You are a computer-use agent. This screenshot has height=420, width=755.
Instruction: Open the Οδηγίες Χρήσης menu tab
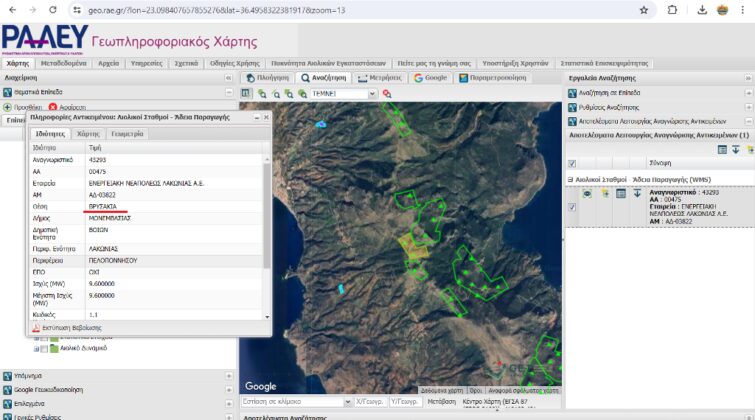point(234,63)
